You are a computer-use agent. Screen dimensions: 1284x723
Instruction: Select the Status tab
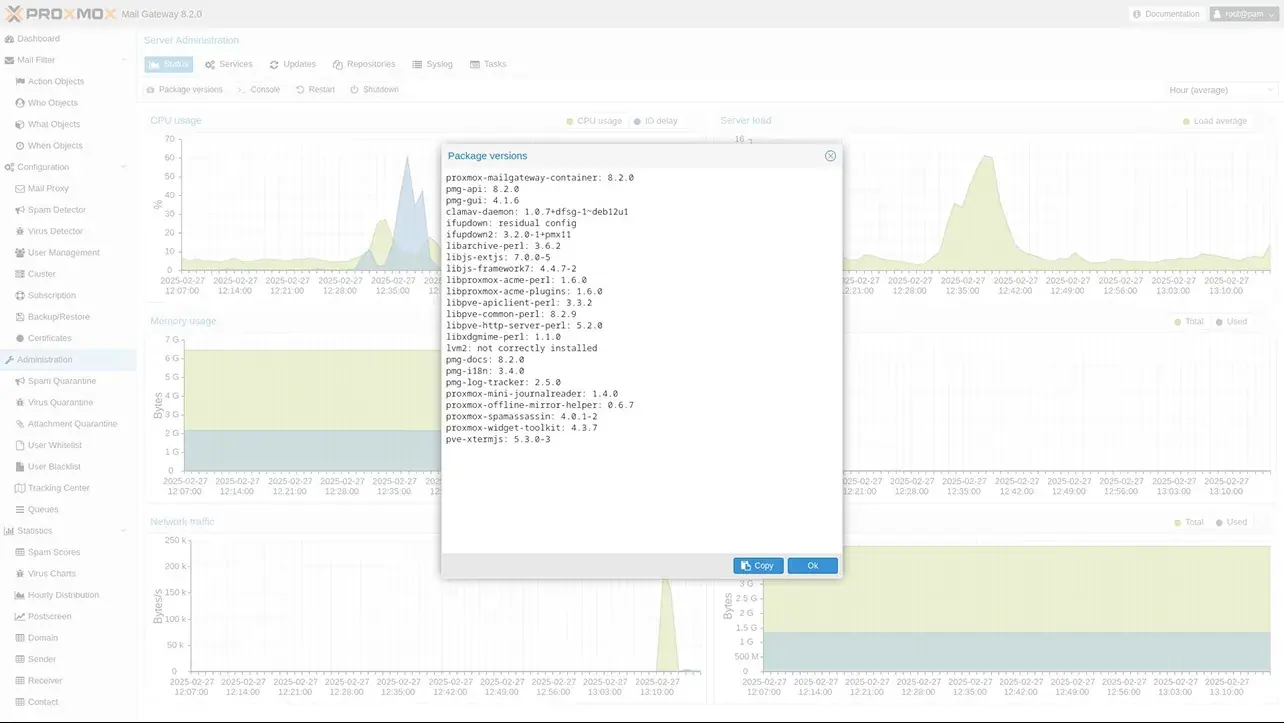point(169,64)
